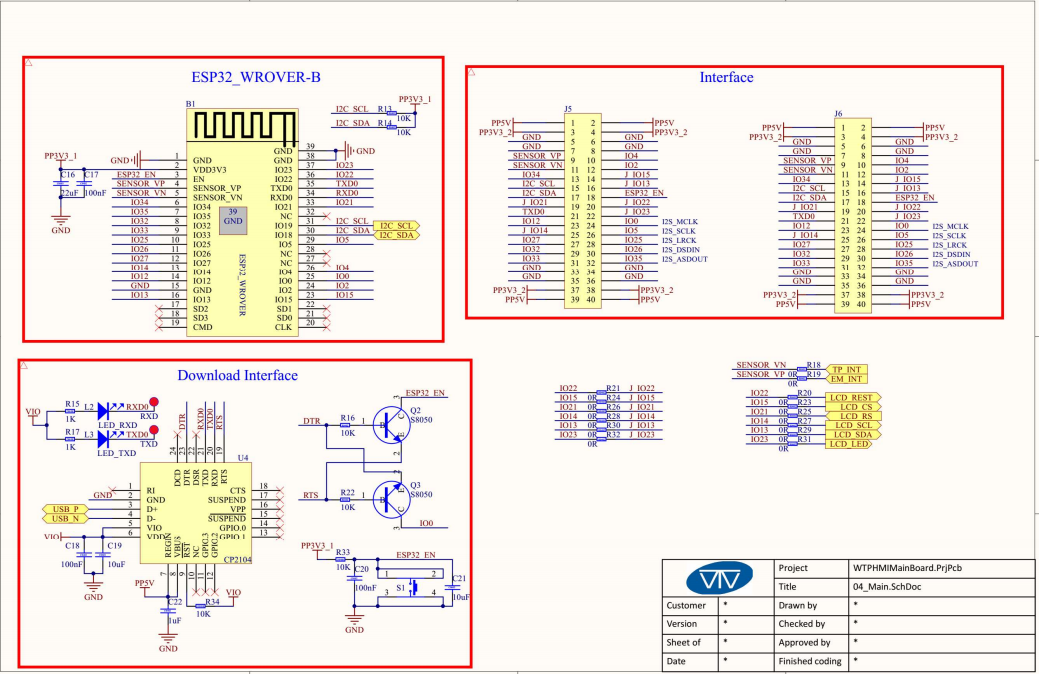Select the C20 100nF capacitor symbol
1039x674 pixels.
tap(355, 578)
